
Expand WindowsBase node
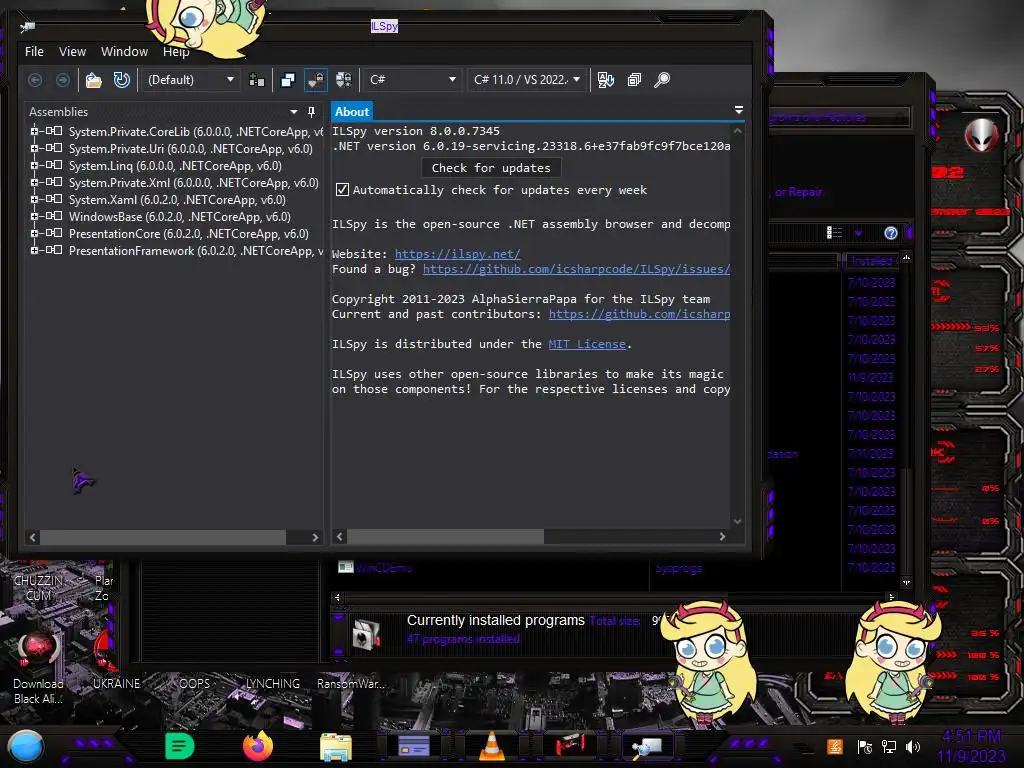pos(34,216)
